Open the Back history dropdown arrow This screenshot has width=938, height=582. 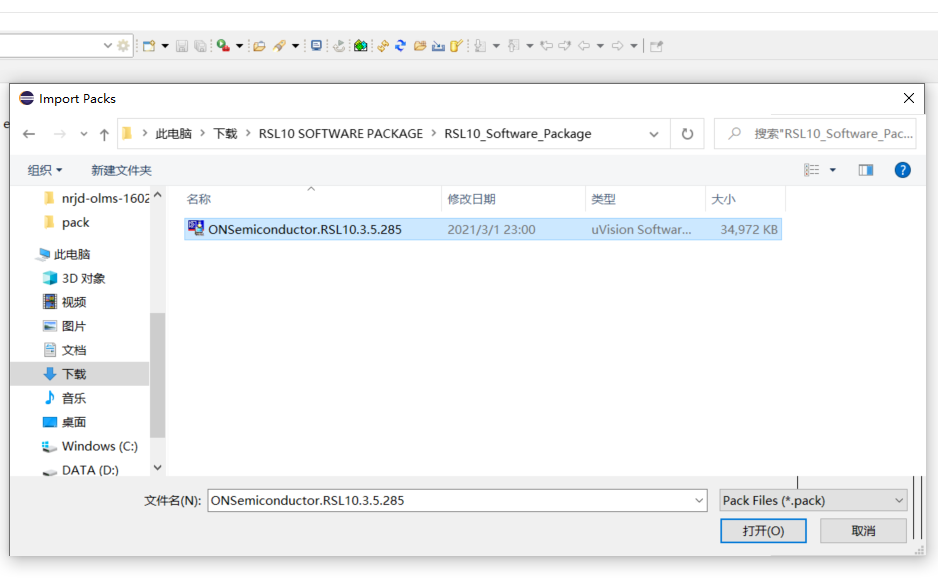tap(600, 46)
